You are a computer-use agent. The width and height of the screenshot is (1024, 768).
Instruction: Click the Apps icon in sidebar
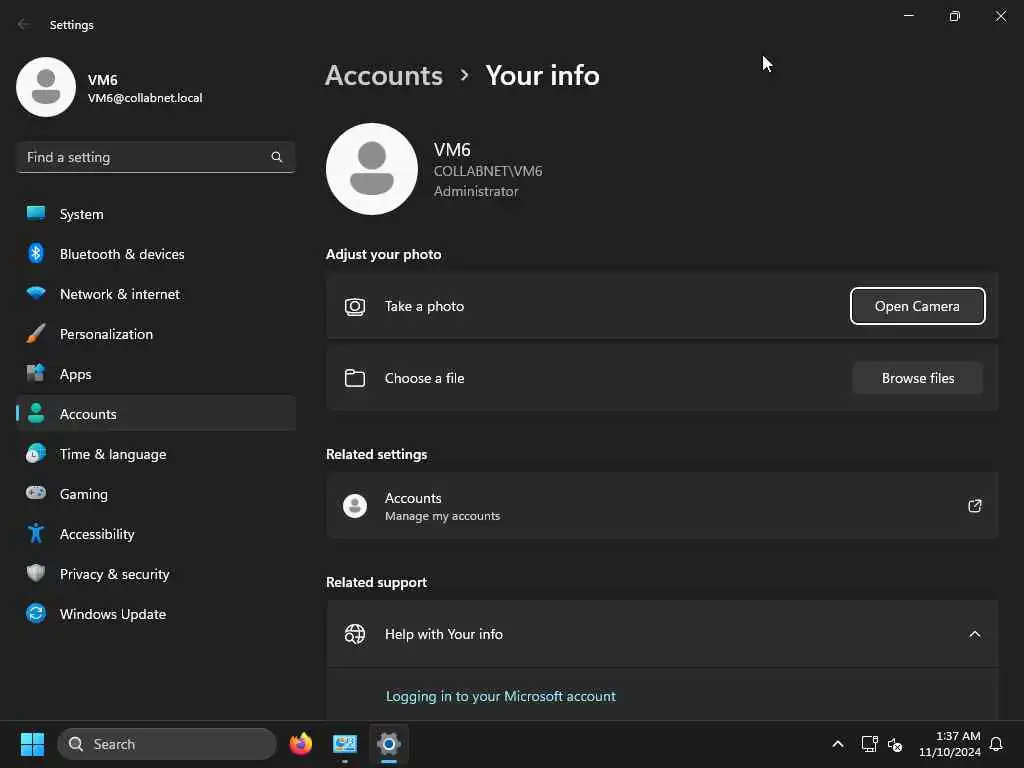coord(36,374)
